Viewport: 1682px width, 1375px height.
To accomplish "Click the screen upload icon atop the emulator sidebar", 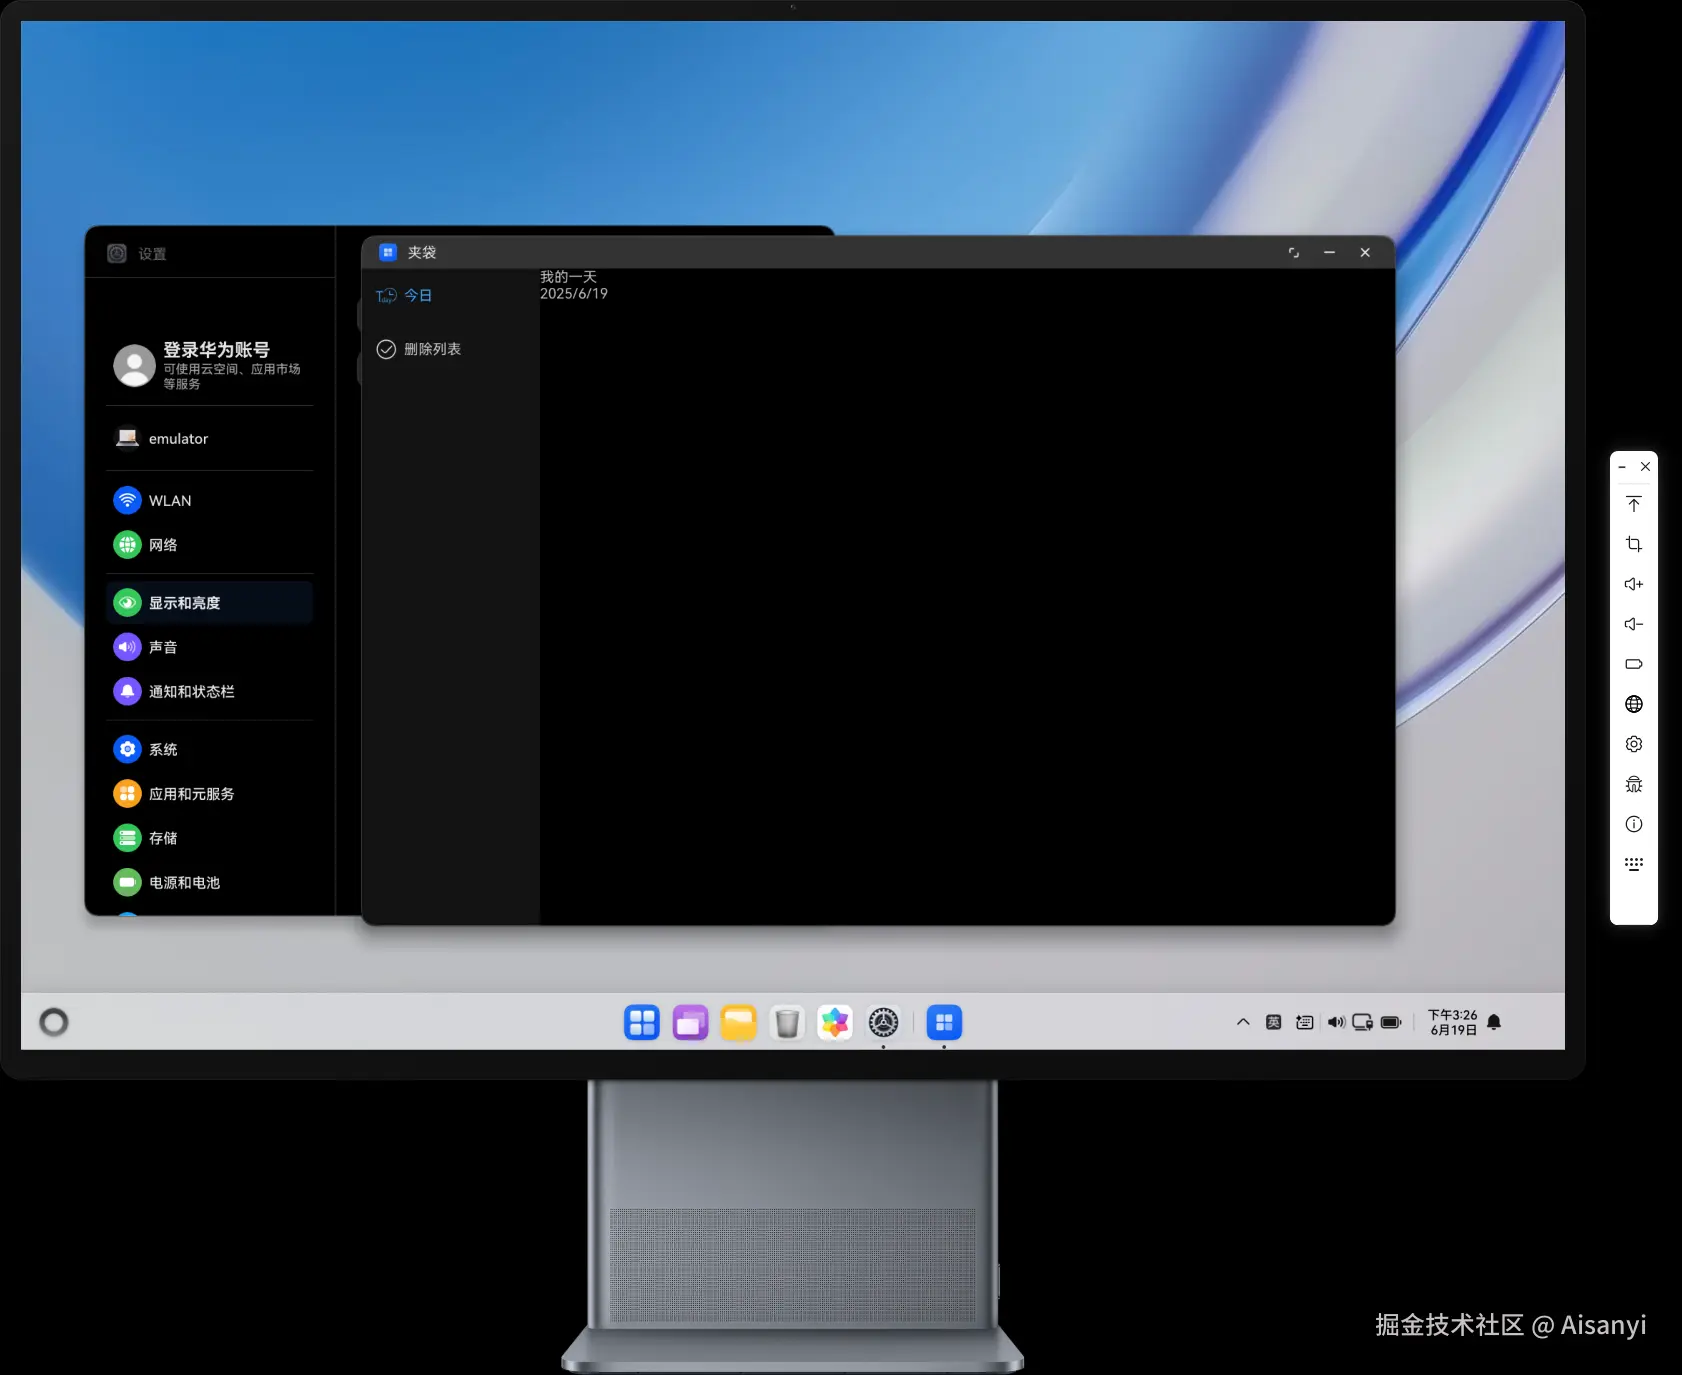I will (1634, 504).
